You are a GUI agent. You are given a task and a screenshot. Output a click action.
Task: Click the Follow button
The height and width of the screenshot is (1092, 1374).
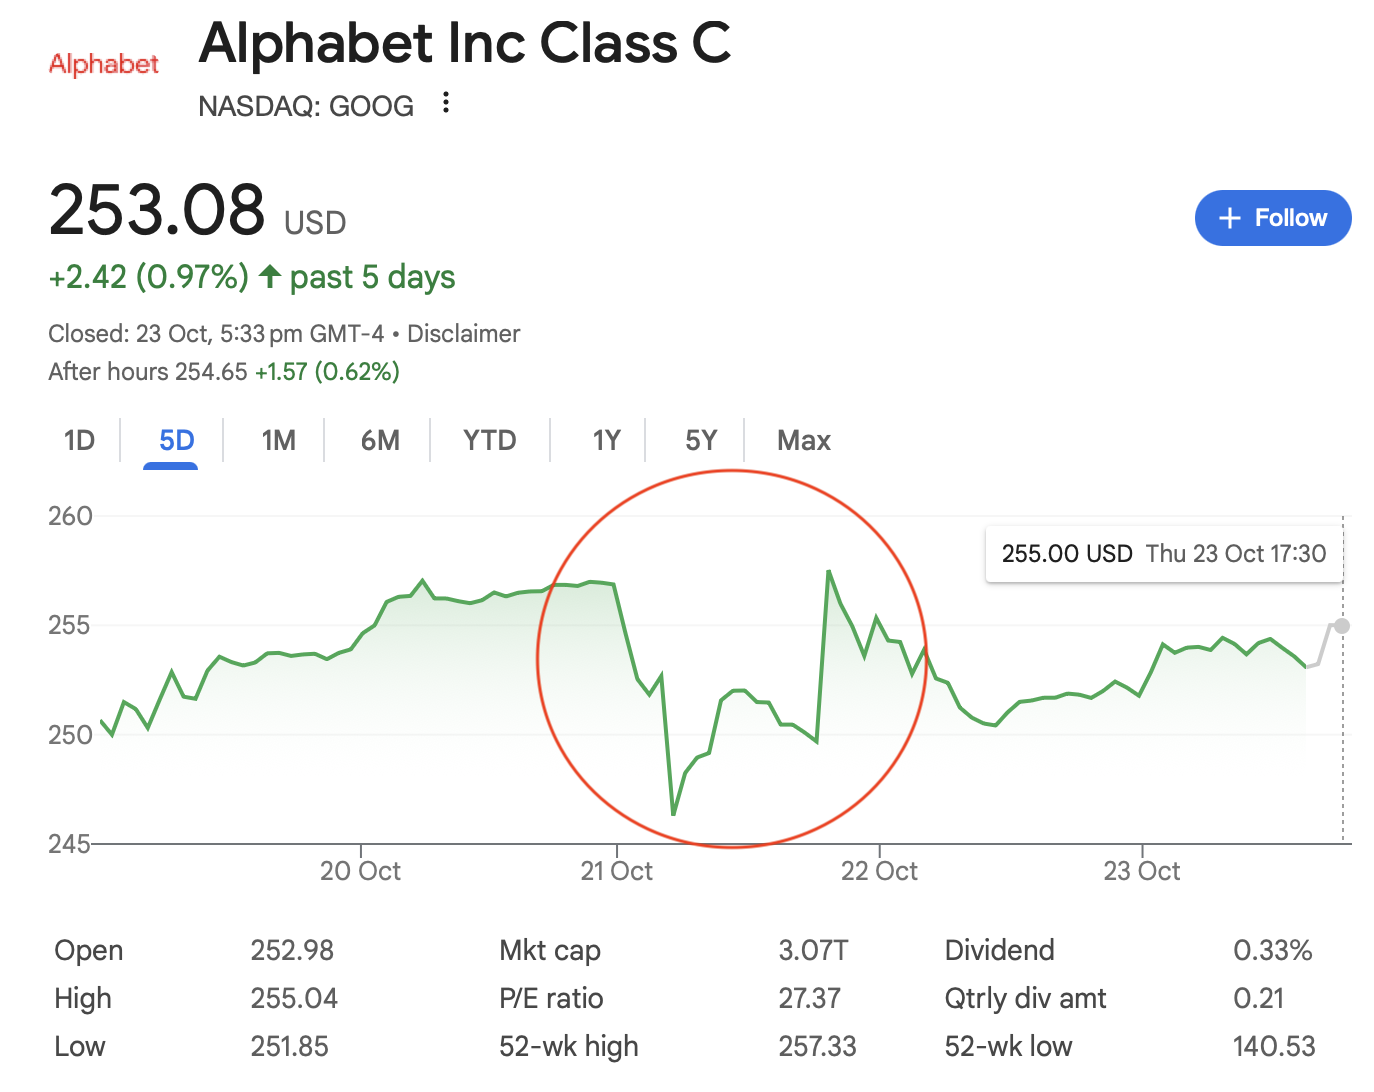[1272, 218]
